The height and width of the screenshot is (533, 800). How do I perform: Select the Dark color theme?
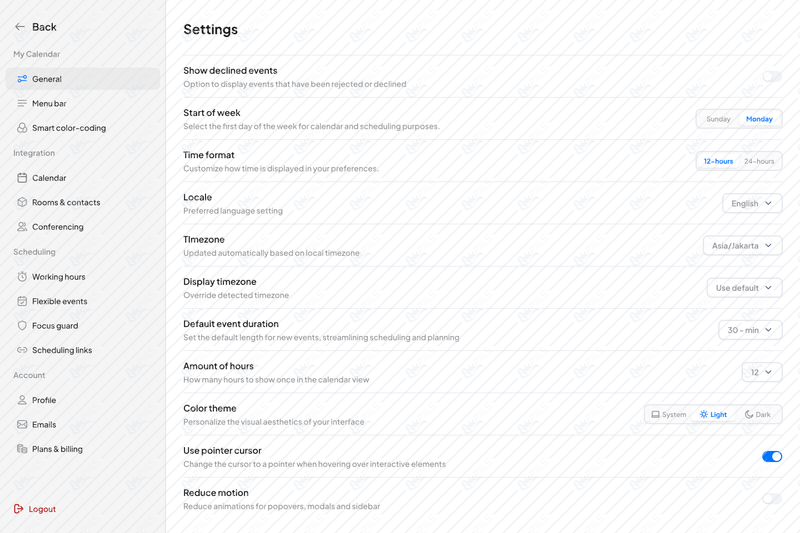(x=758, y=415)
